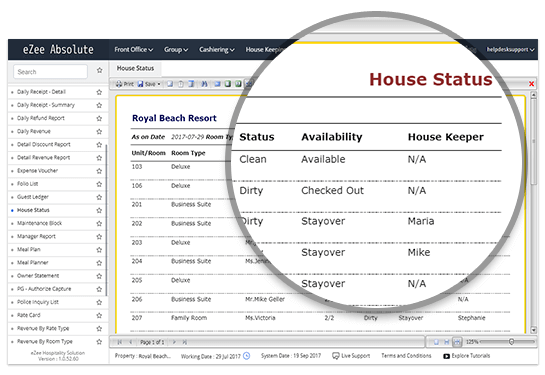Click the eZee Absolute logo
This screenshot has height=375, width=545.
[58, 49]
